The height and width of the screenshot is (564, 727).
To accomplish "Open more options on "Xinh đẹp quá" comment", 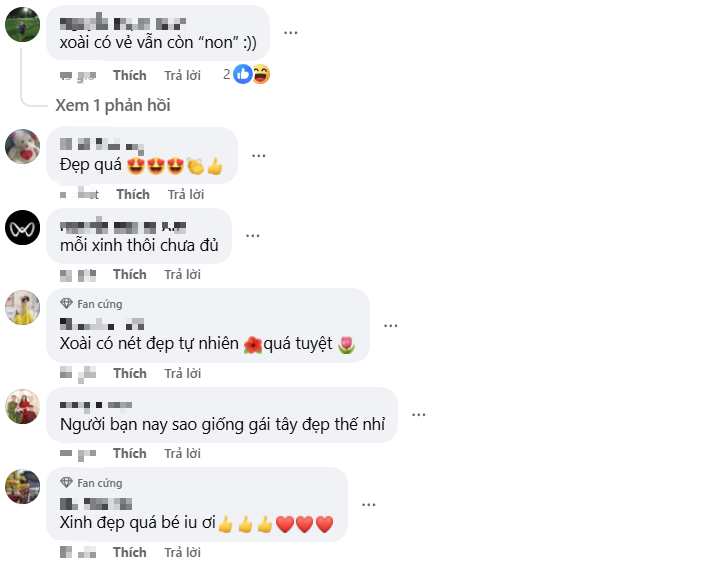I will 369,504.
